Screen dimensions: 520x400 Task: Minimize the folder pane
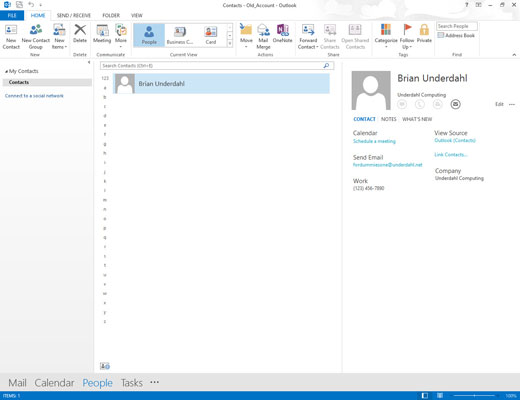pyautogui.click(x=89, y=62)
